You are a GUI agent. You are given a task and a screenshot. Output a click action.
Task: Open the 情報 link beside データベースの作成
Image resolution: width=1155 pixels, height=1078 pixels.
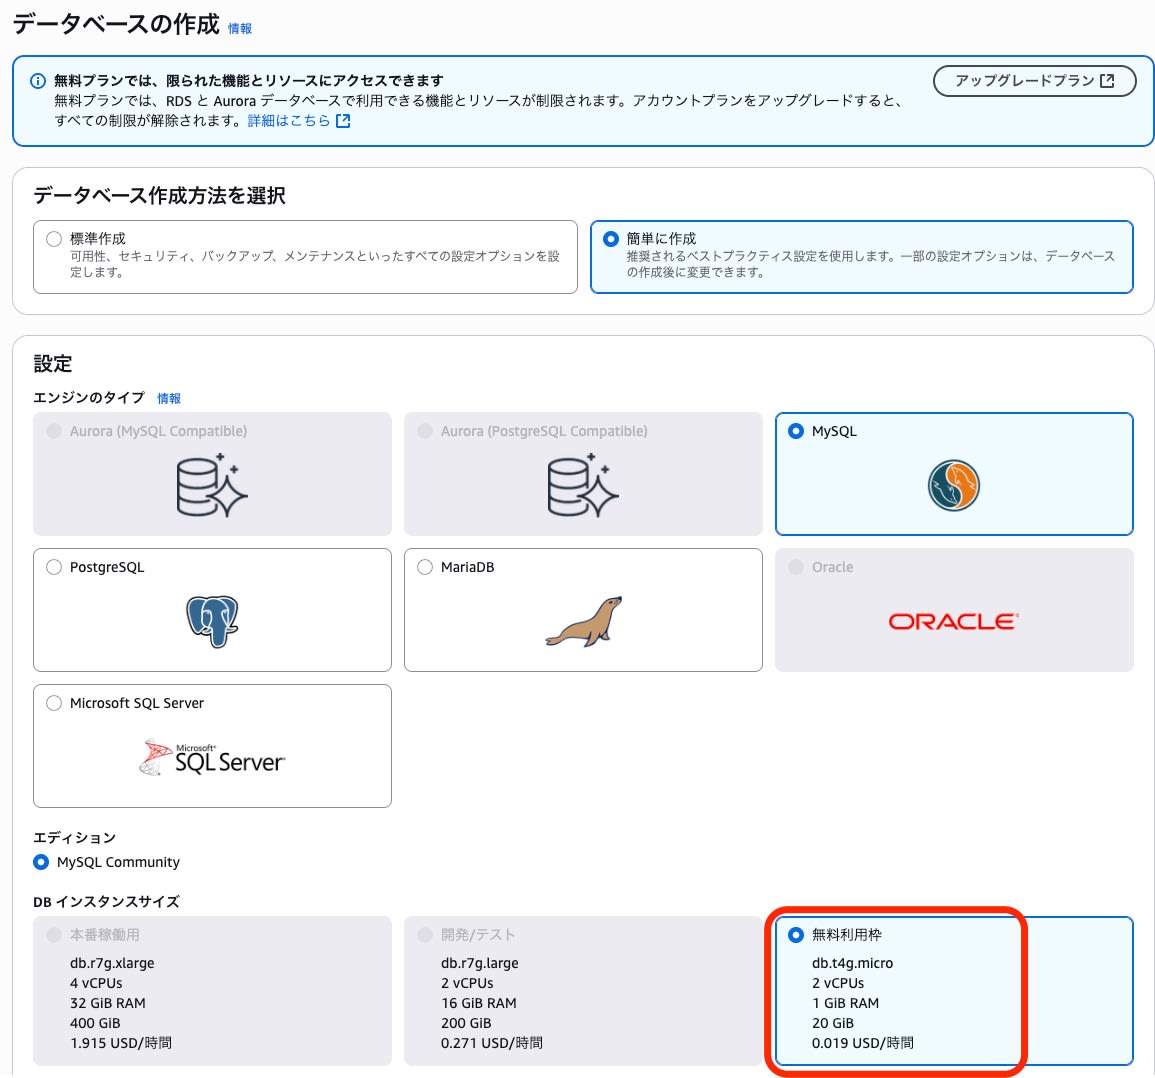pos(239,29)
